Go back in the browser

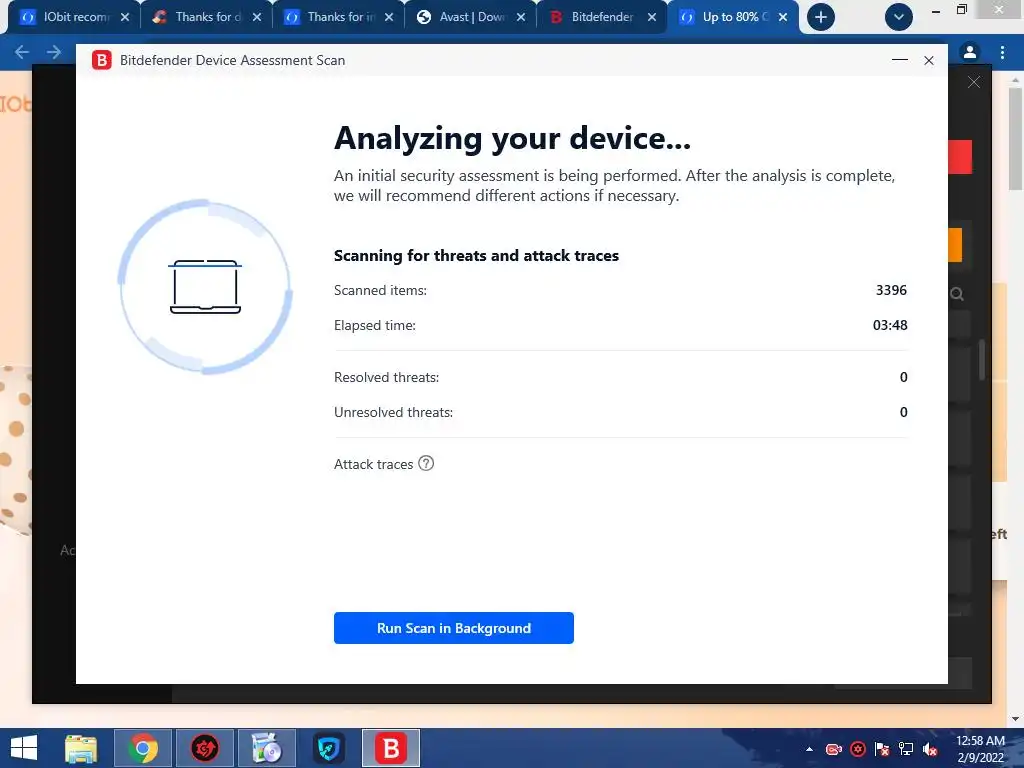[22, 52]
